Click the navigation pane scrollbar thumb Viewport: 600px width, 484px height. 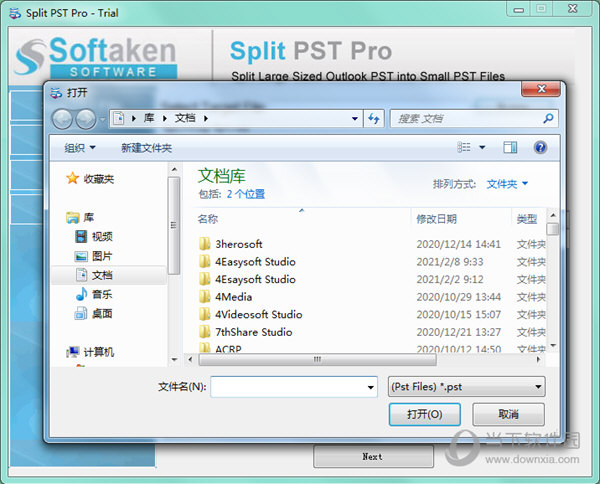[x=174, y=225]
